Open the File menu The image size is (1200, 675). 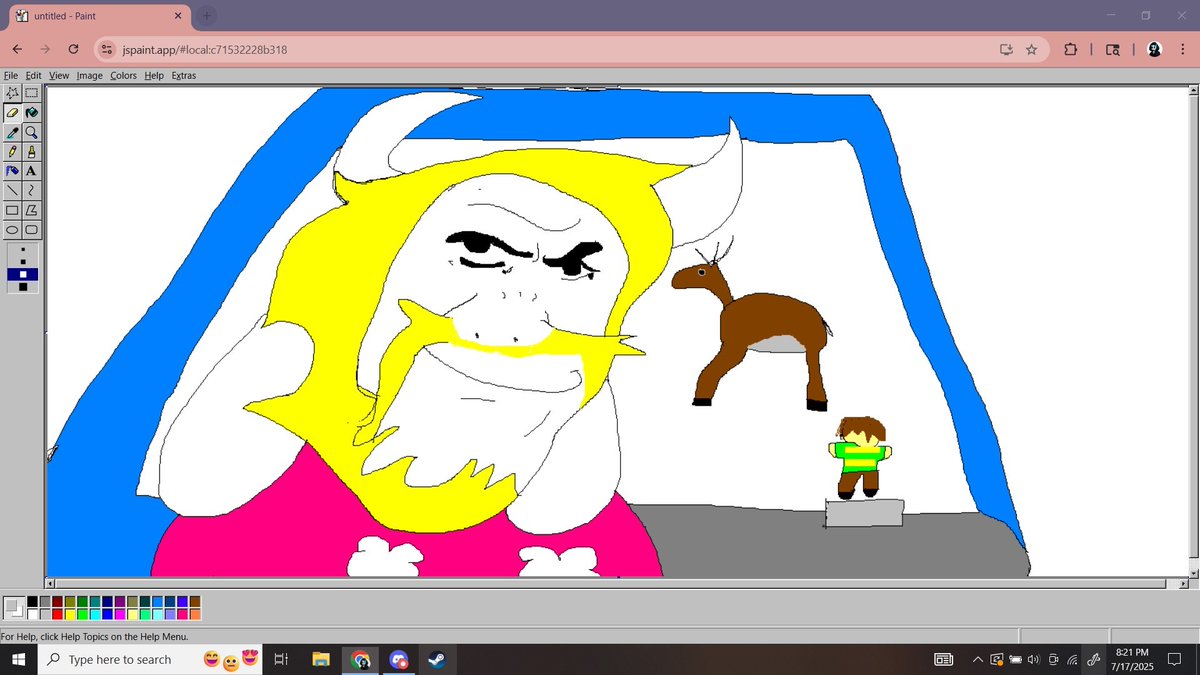coord(11,75)
